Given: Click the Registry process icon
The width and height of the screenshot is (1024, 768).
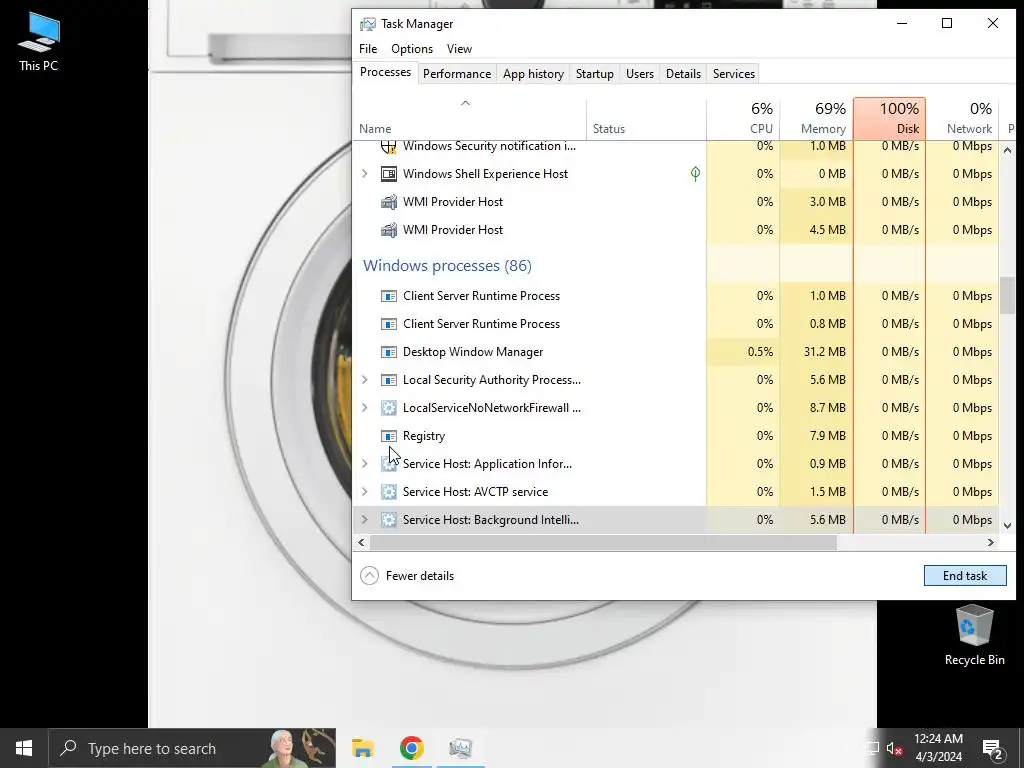Looking at the screenshot, I should point(389,436).
